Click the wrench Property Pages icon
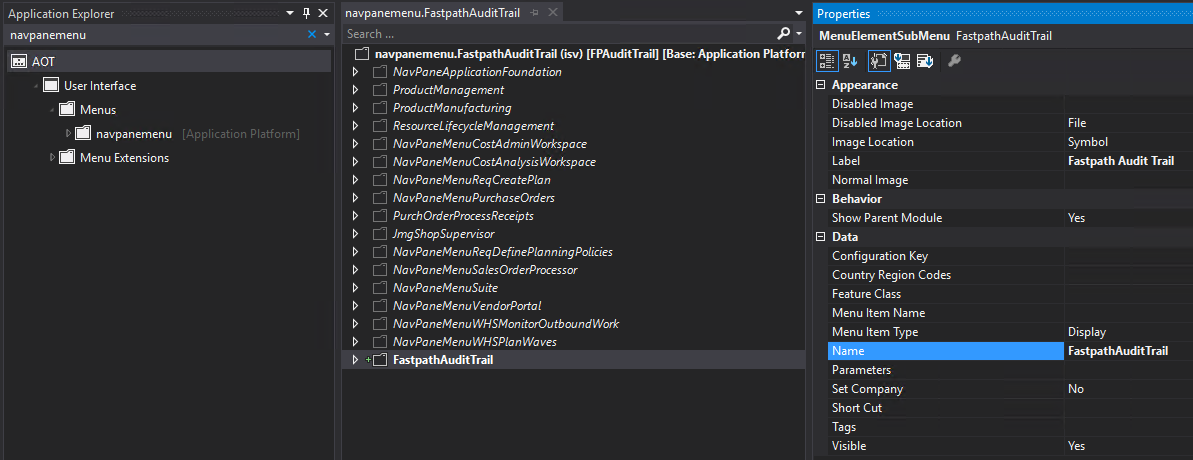This screenshot has width=1193, height=460. (954, 61)
